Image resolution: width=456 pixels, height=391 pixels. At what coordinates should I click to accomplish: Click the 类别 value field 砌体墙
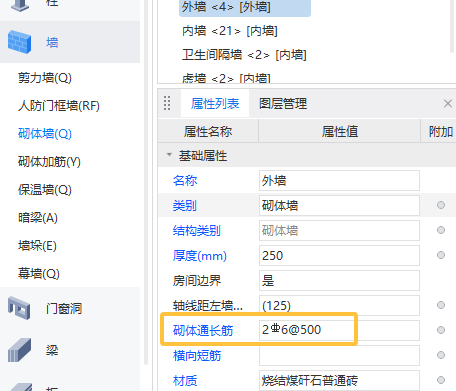coord(339,205)
